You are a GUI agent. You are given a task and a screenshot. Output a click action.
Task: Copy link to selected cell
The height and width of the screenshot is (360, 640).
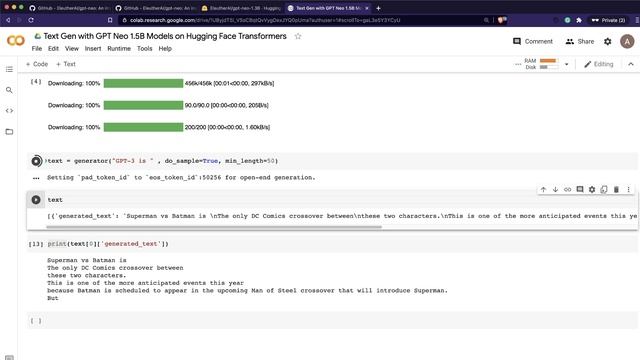567,189
